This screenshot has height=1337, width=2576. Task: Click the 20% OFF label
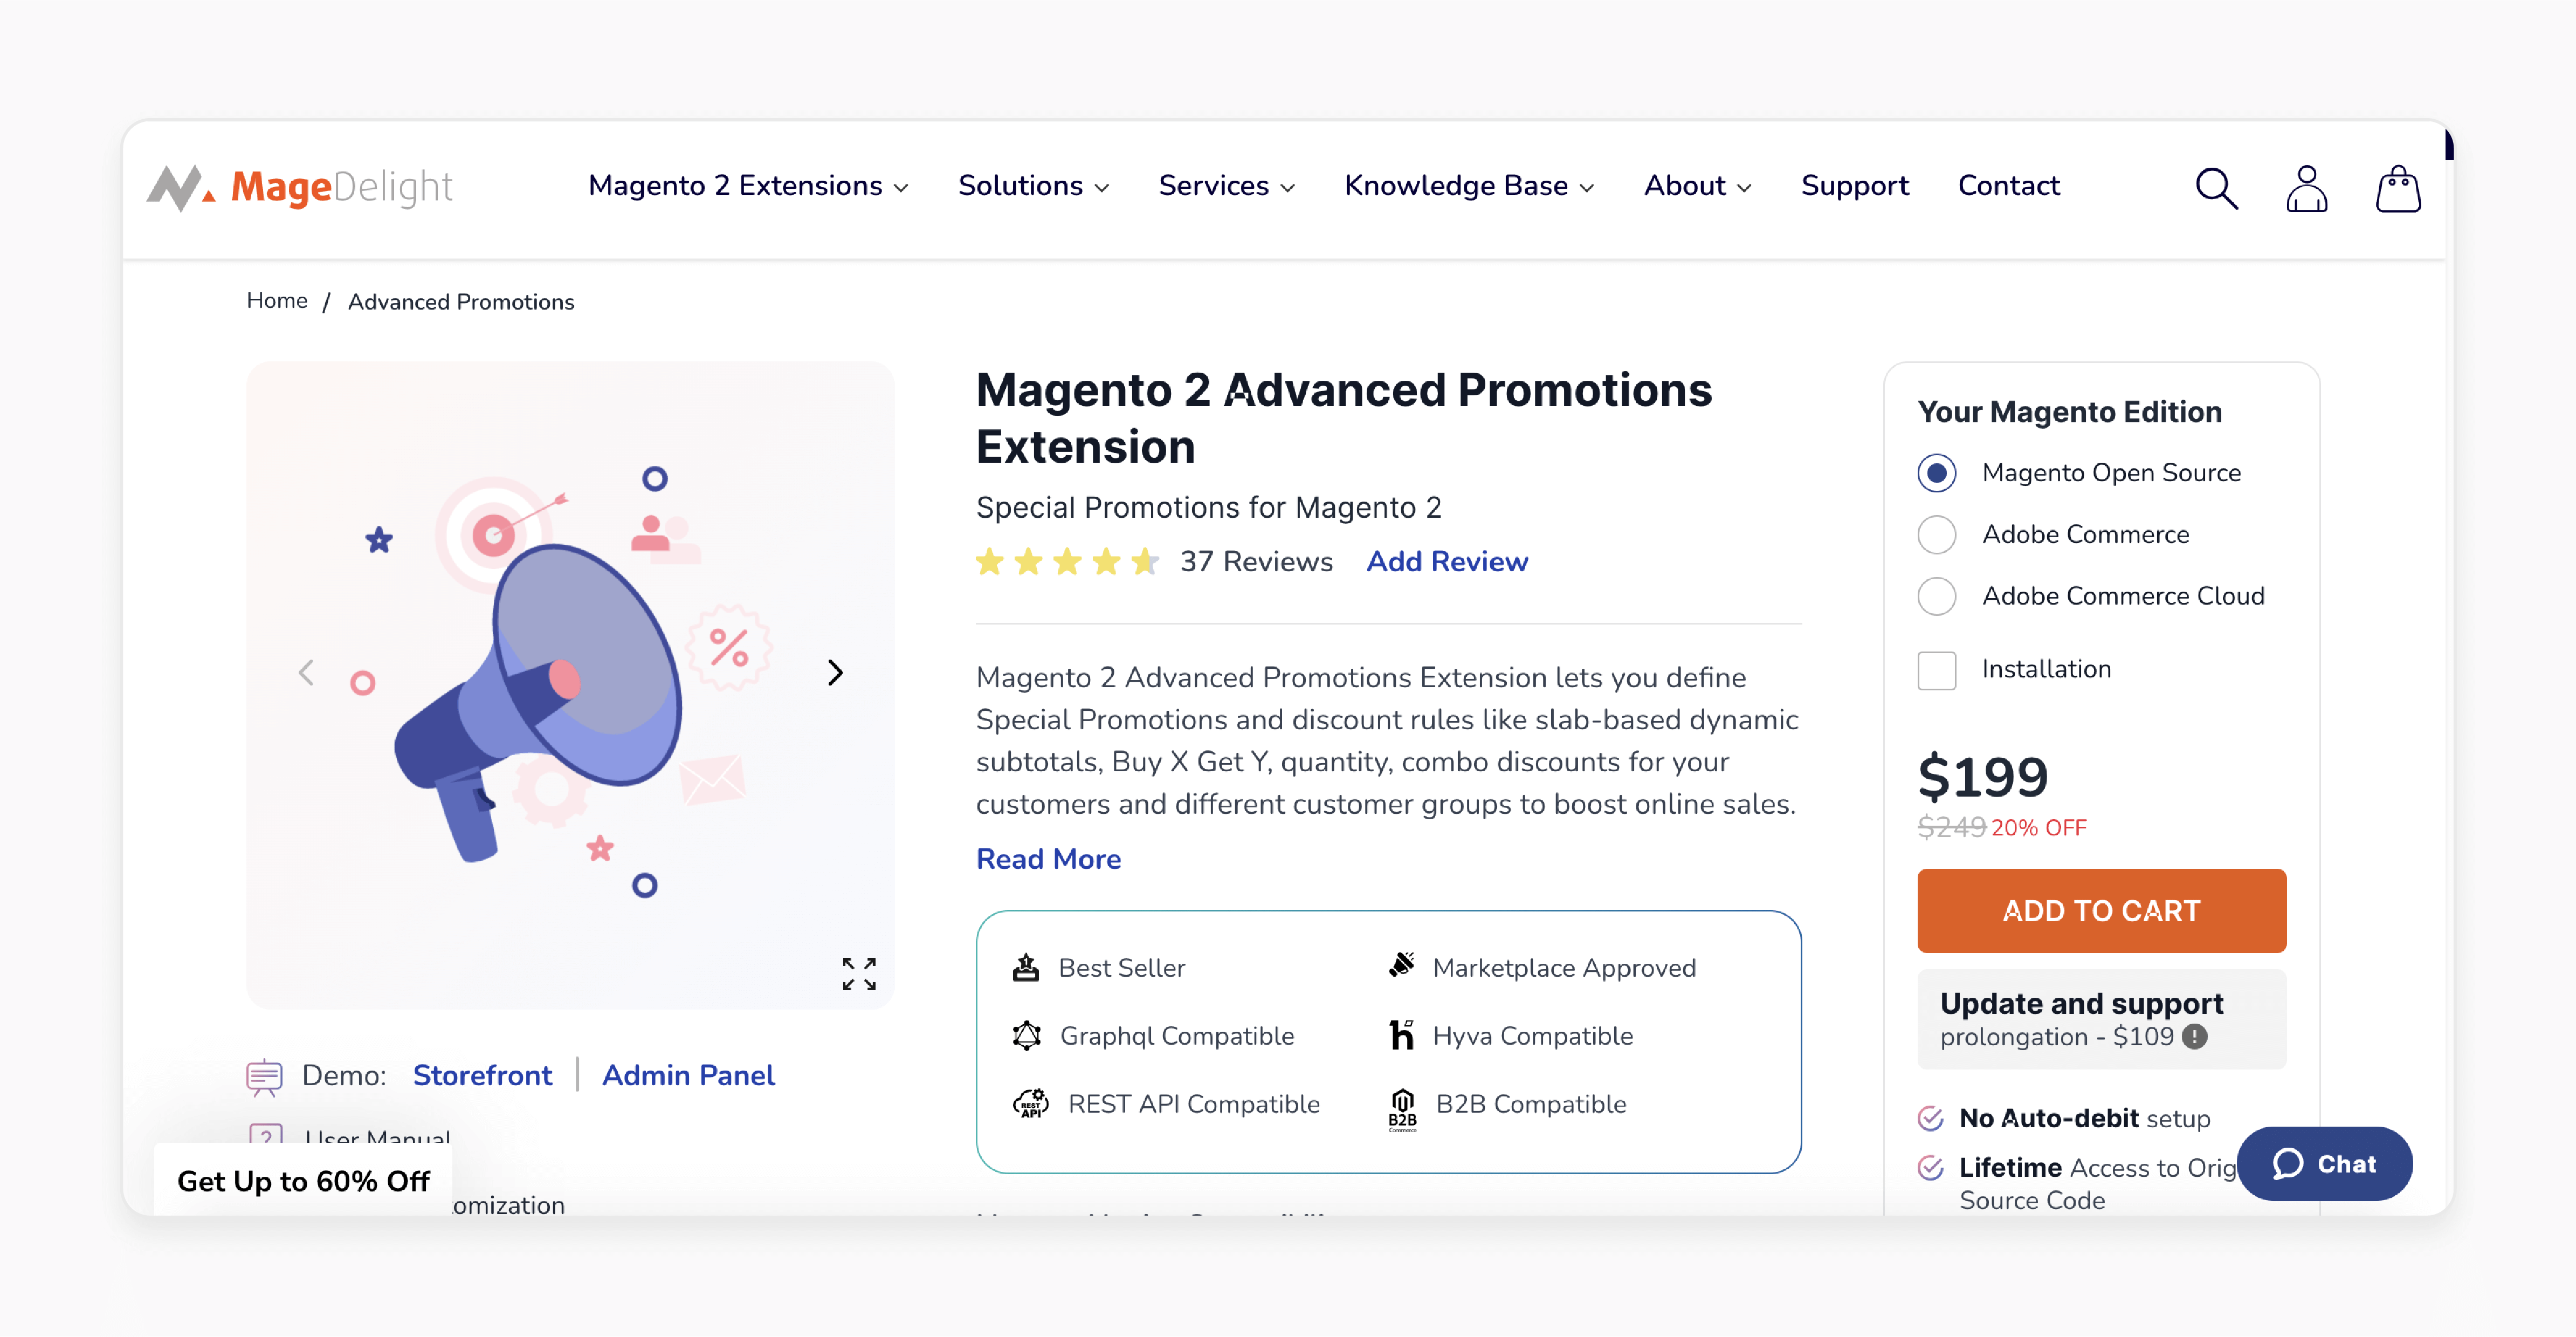tap(2038, 827)
